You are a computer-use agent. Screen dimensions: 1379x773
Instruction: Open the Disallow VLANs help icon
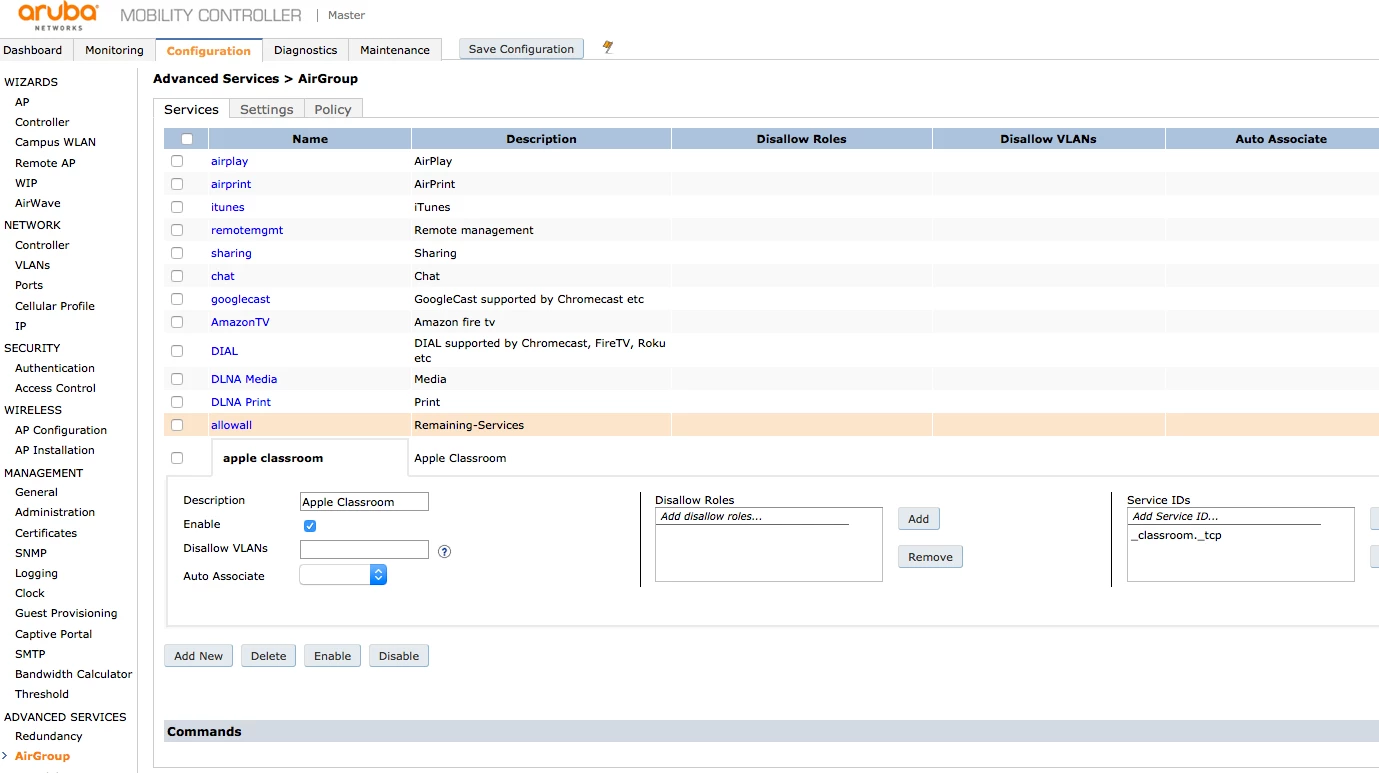444,551
